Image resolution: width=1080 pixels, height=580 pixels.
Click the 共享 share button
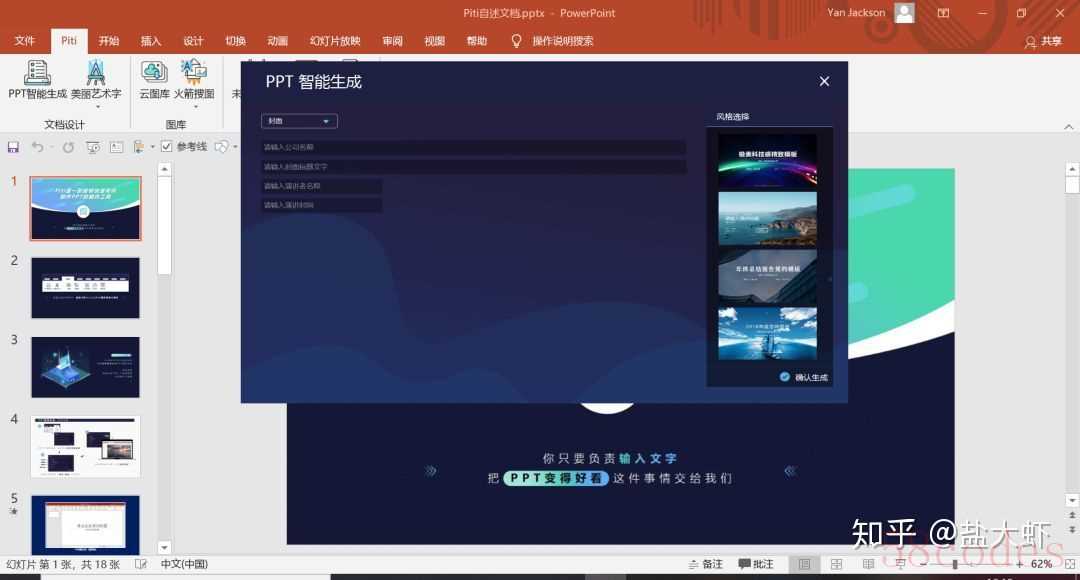point(1043,42)
